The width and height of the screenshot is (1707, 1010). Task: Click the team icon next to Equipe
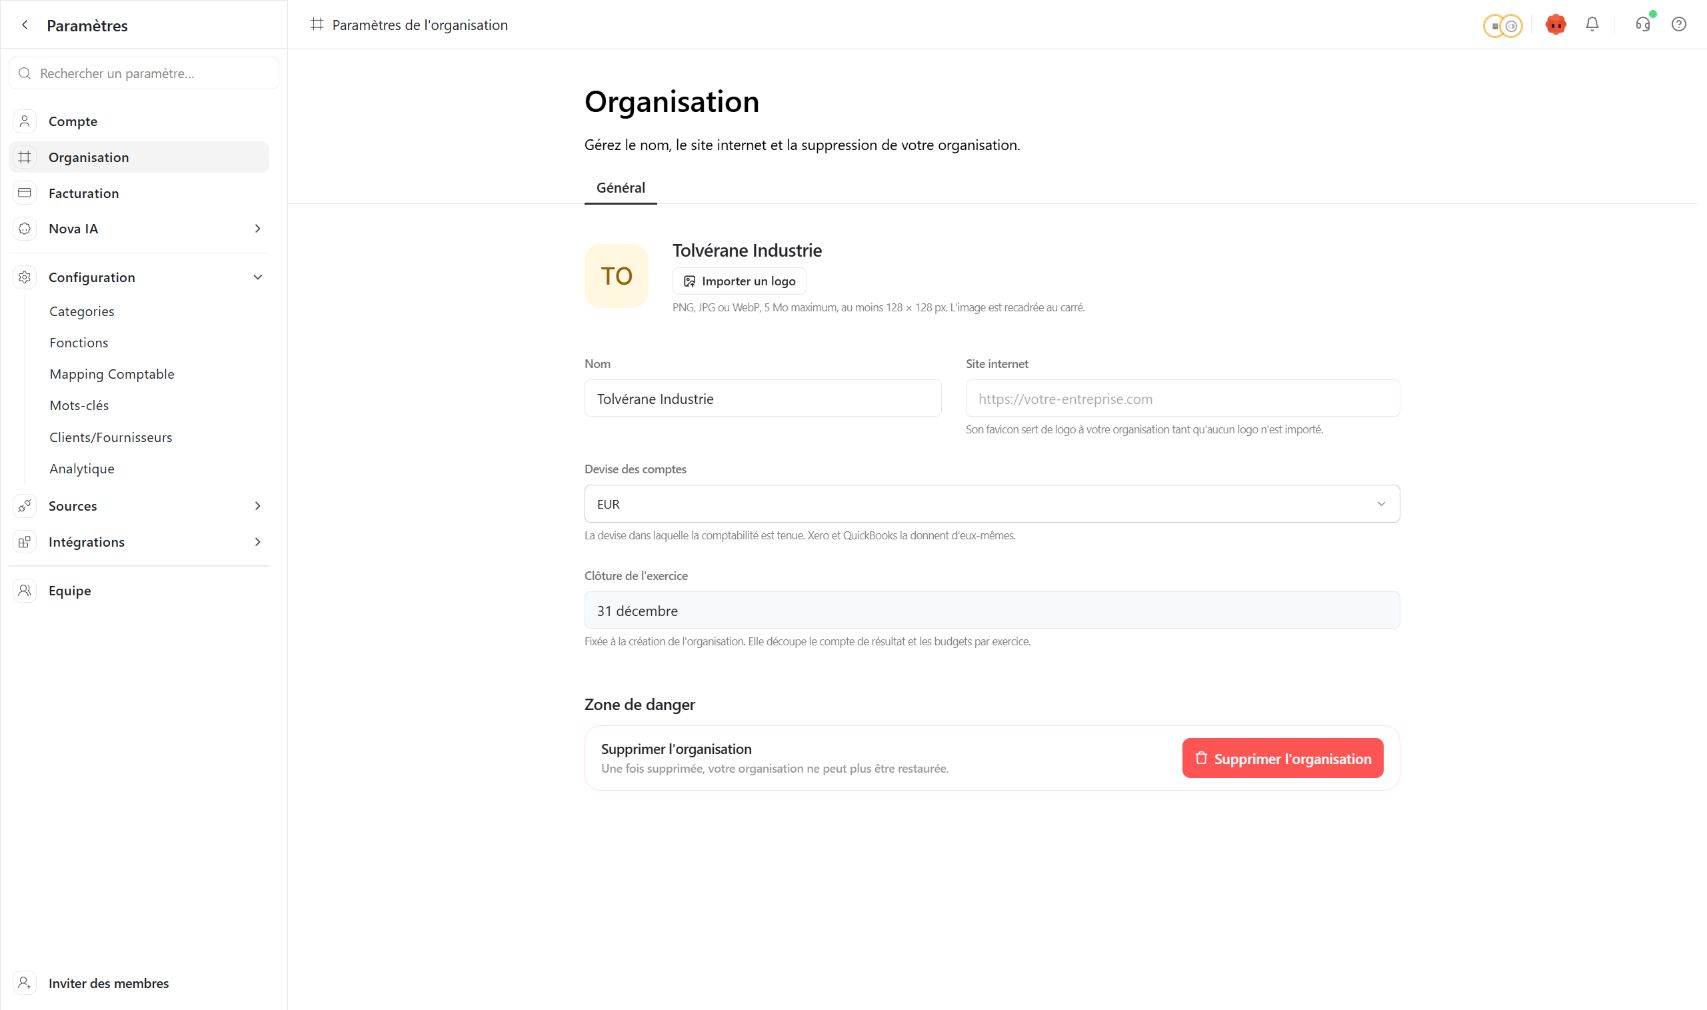[25, 591]
